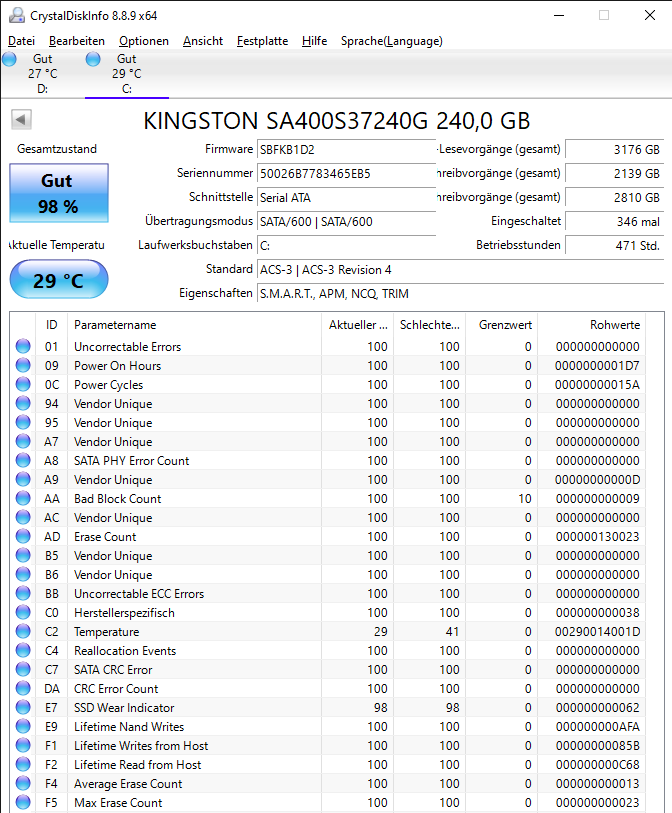Screen dimensions: 672x813
Task: Select the SSD Wear Indicator parameter name
Action: [x=124, y=708]
